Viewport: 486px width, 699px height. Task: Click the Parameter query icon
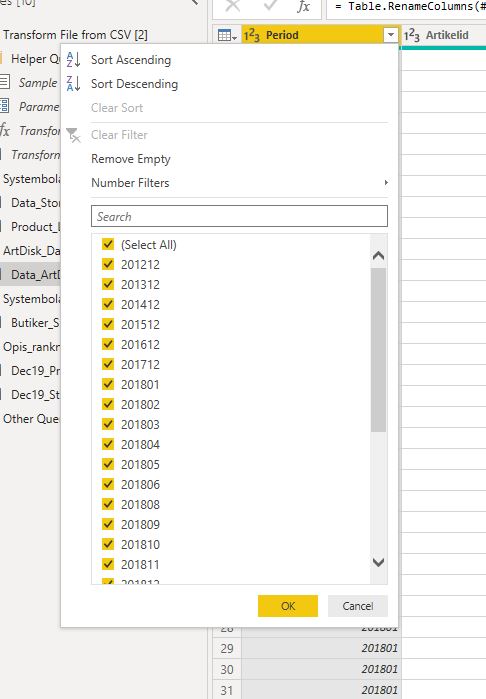pyautogui.click(x=4, y=107)
